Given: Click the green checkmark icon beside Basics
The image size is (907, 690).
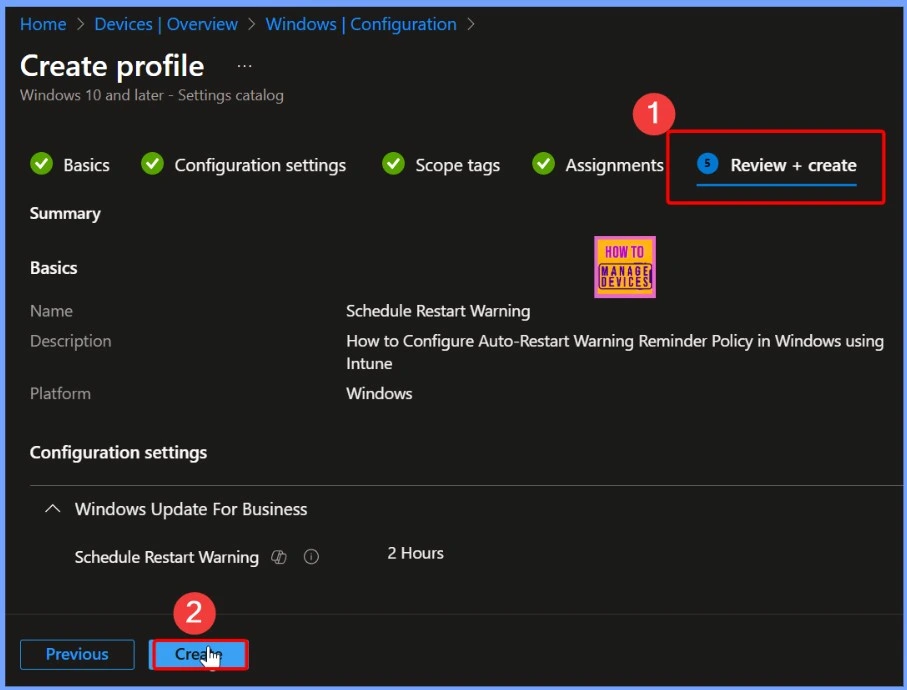Looking at the screenshot, I should coord(41,164).
